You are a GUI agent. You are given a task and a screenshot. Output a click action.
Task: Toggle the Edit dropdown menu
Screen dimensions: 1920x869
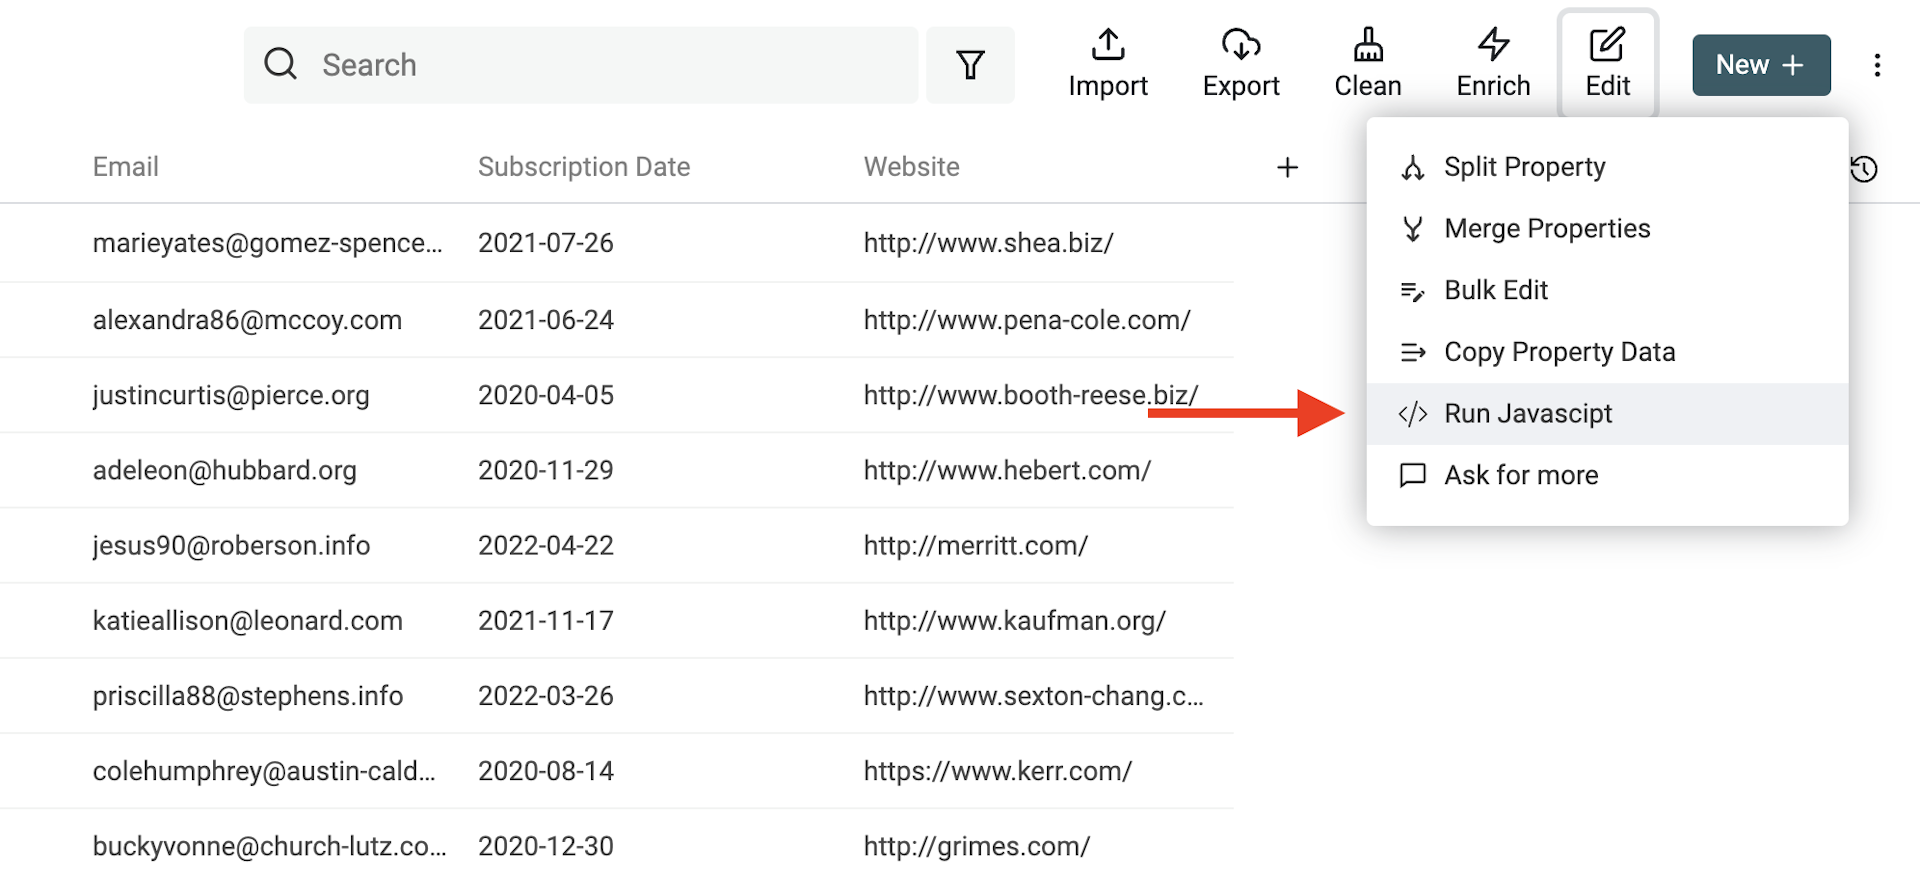click(x=1607, y=64)
